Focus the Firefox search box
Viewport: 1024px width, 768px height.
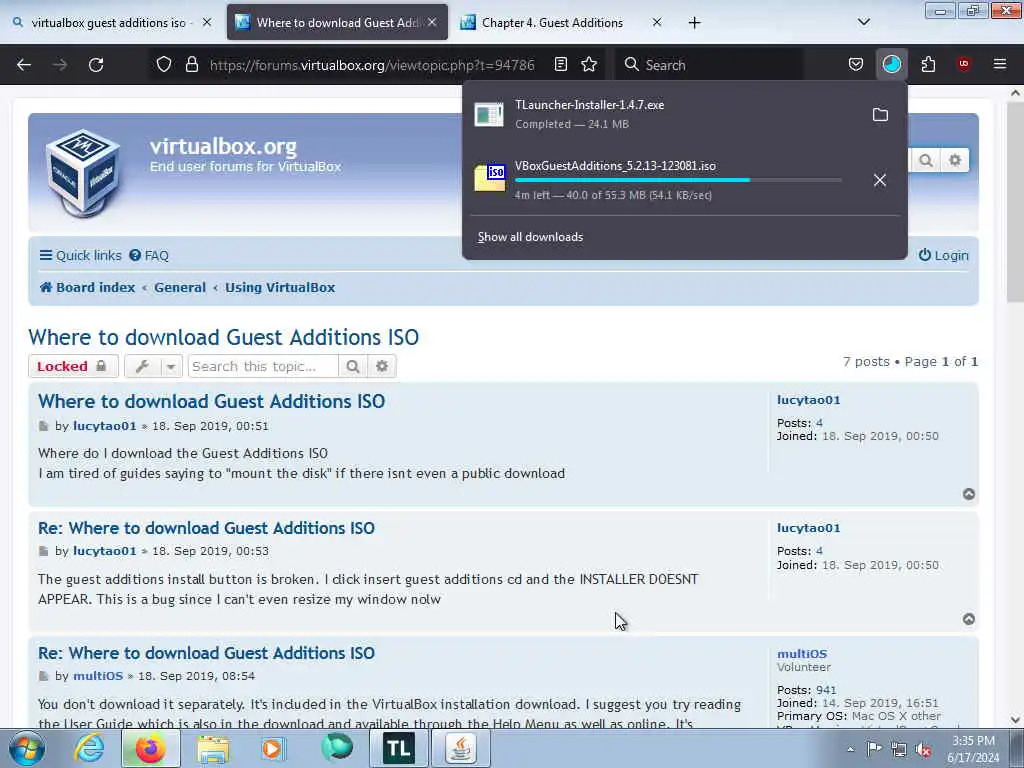coord(709,65)
